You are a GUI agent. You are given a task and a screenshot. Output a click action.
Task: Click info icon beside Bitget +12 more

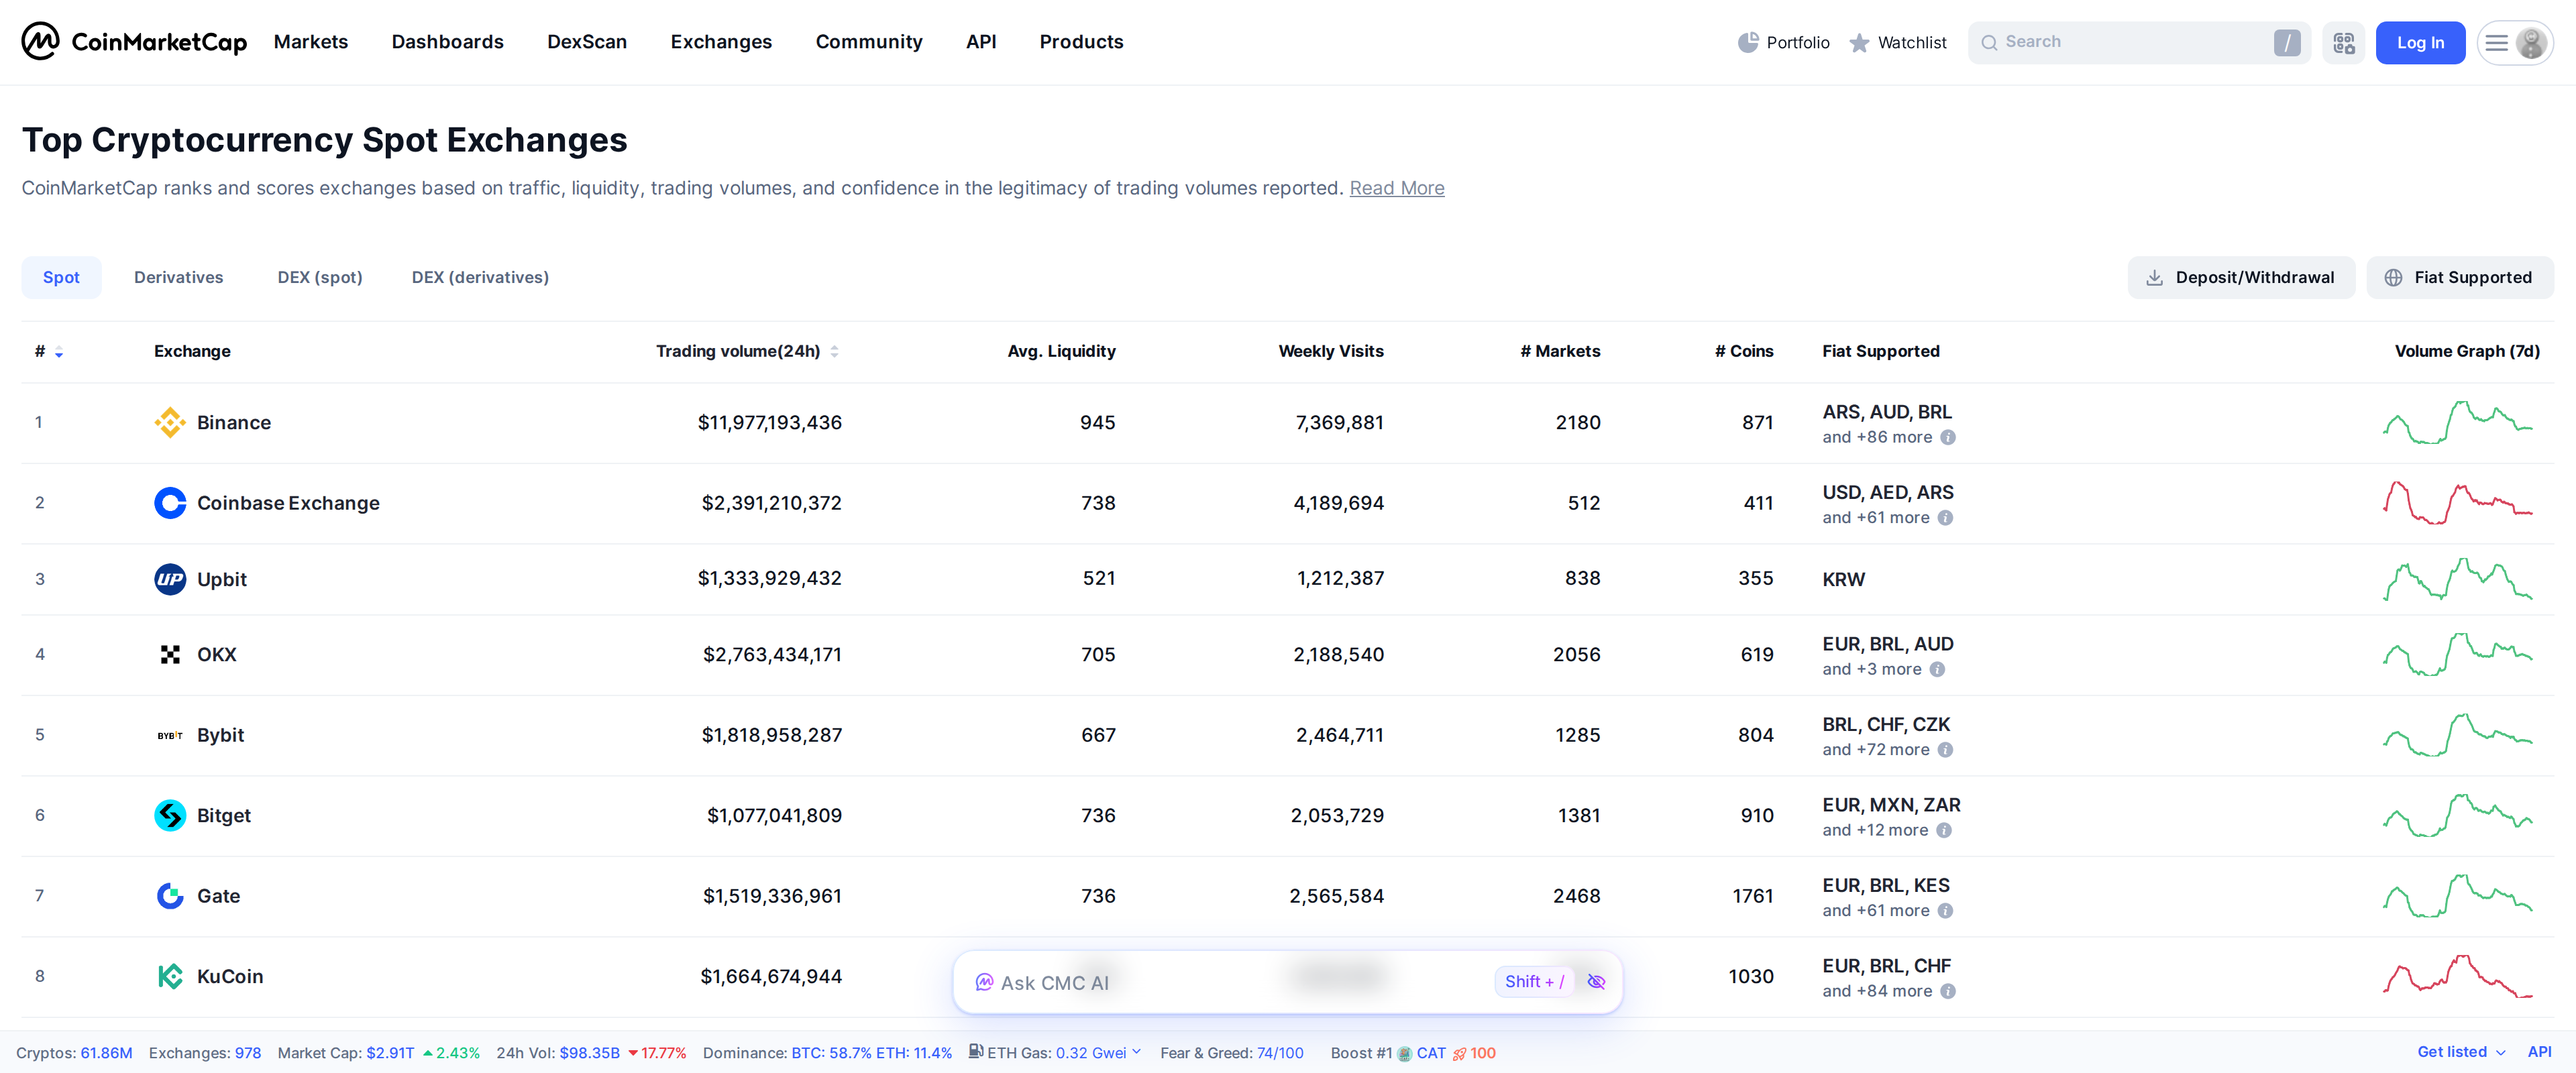tap(1944, 830)
